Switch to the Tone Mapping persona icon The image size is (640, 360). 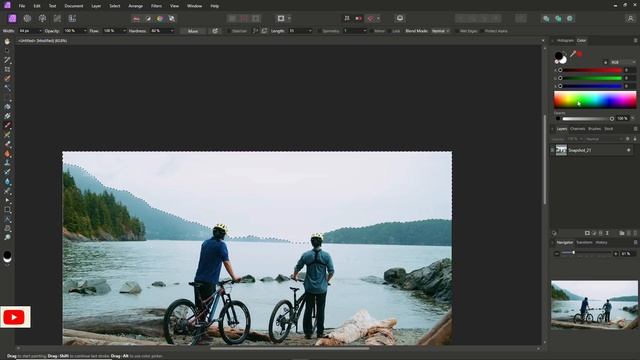[x=57, y=18]
